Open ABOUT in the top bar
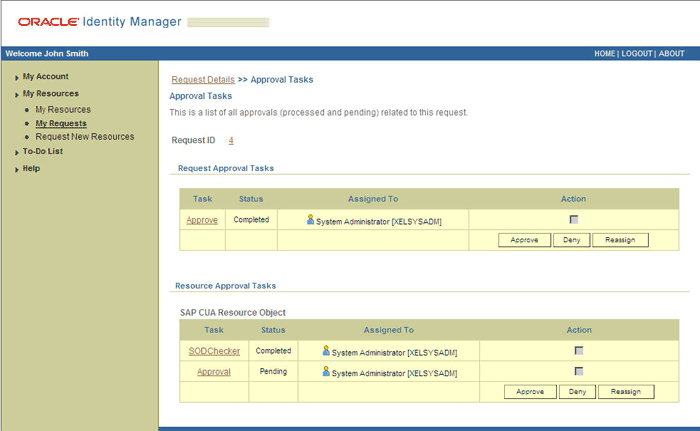Image resolution: width=700 pixels, height=431 pixels. click(x=671, y=54)
